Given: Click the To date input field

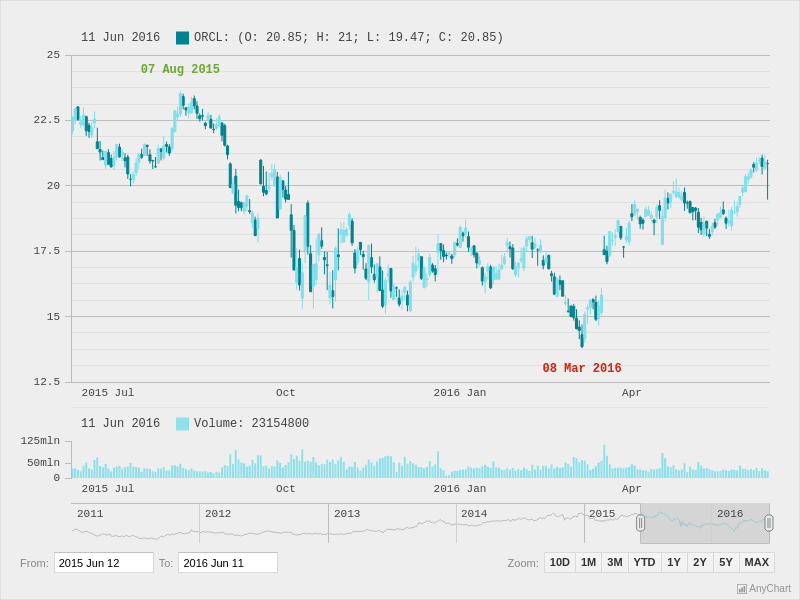Looking at the screenshot, I should [228, 563].
